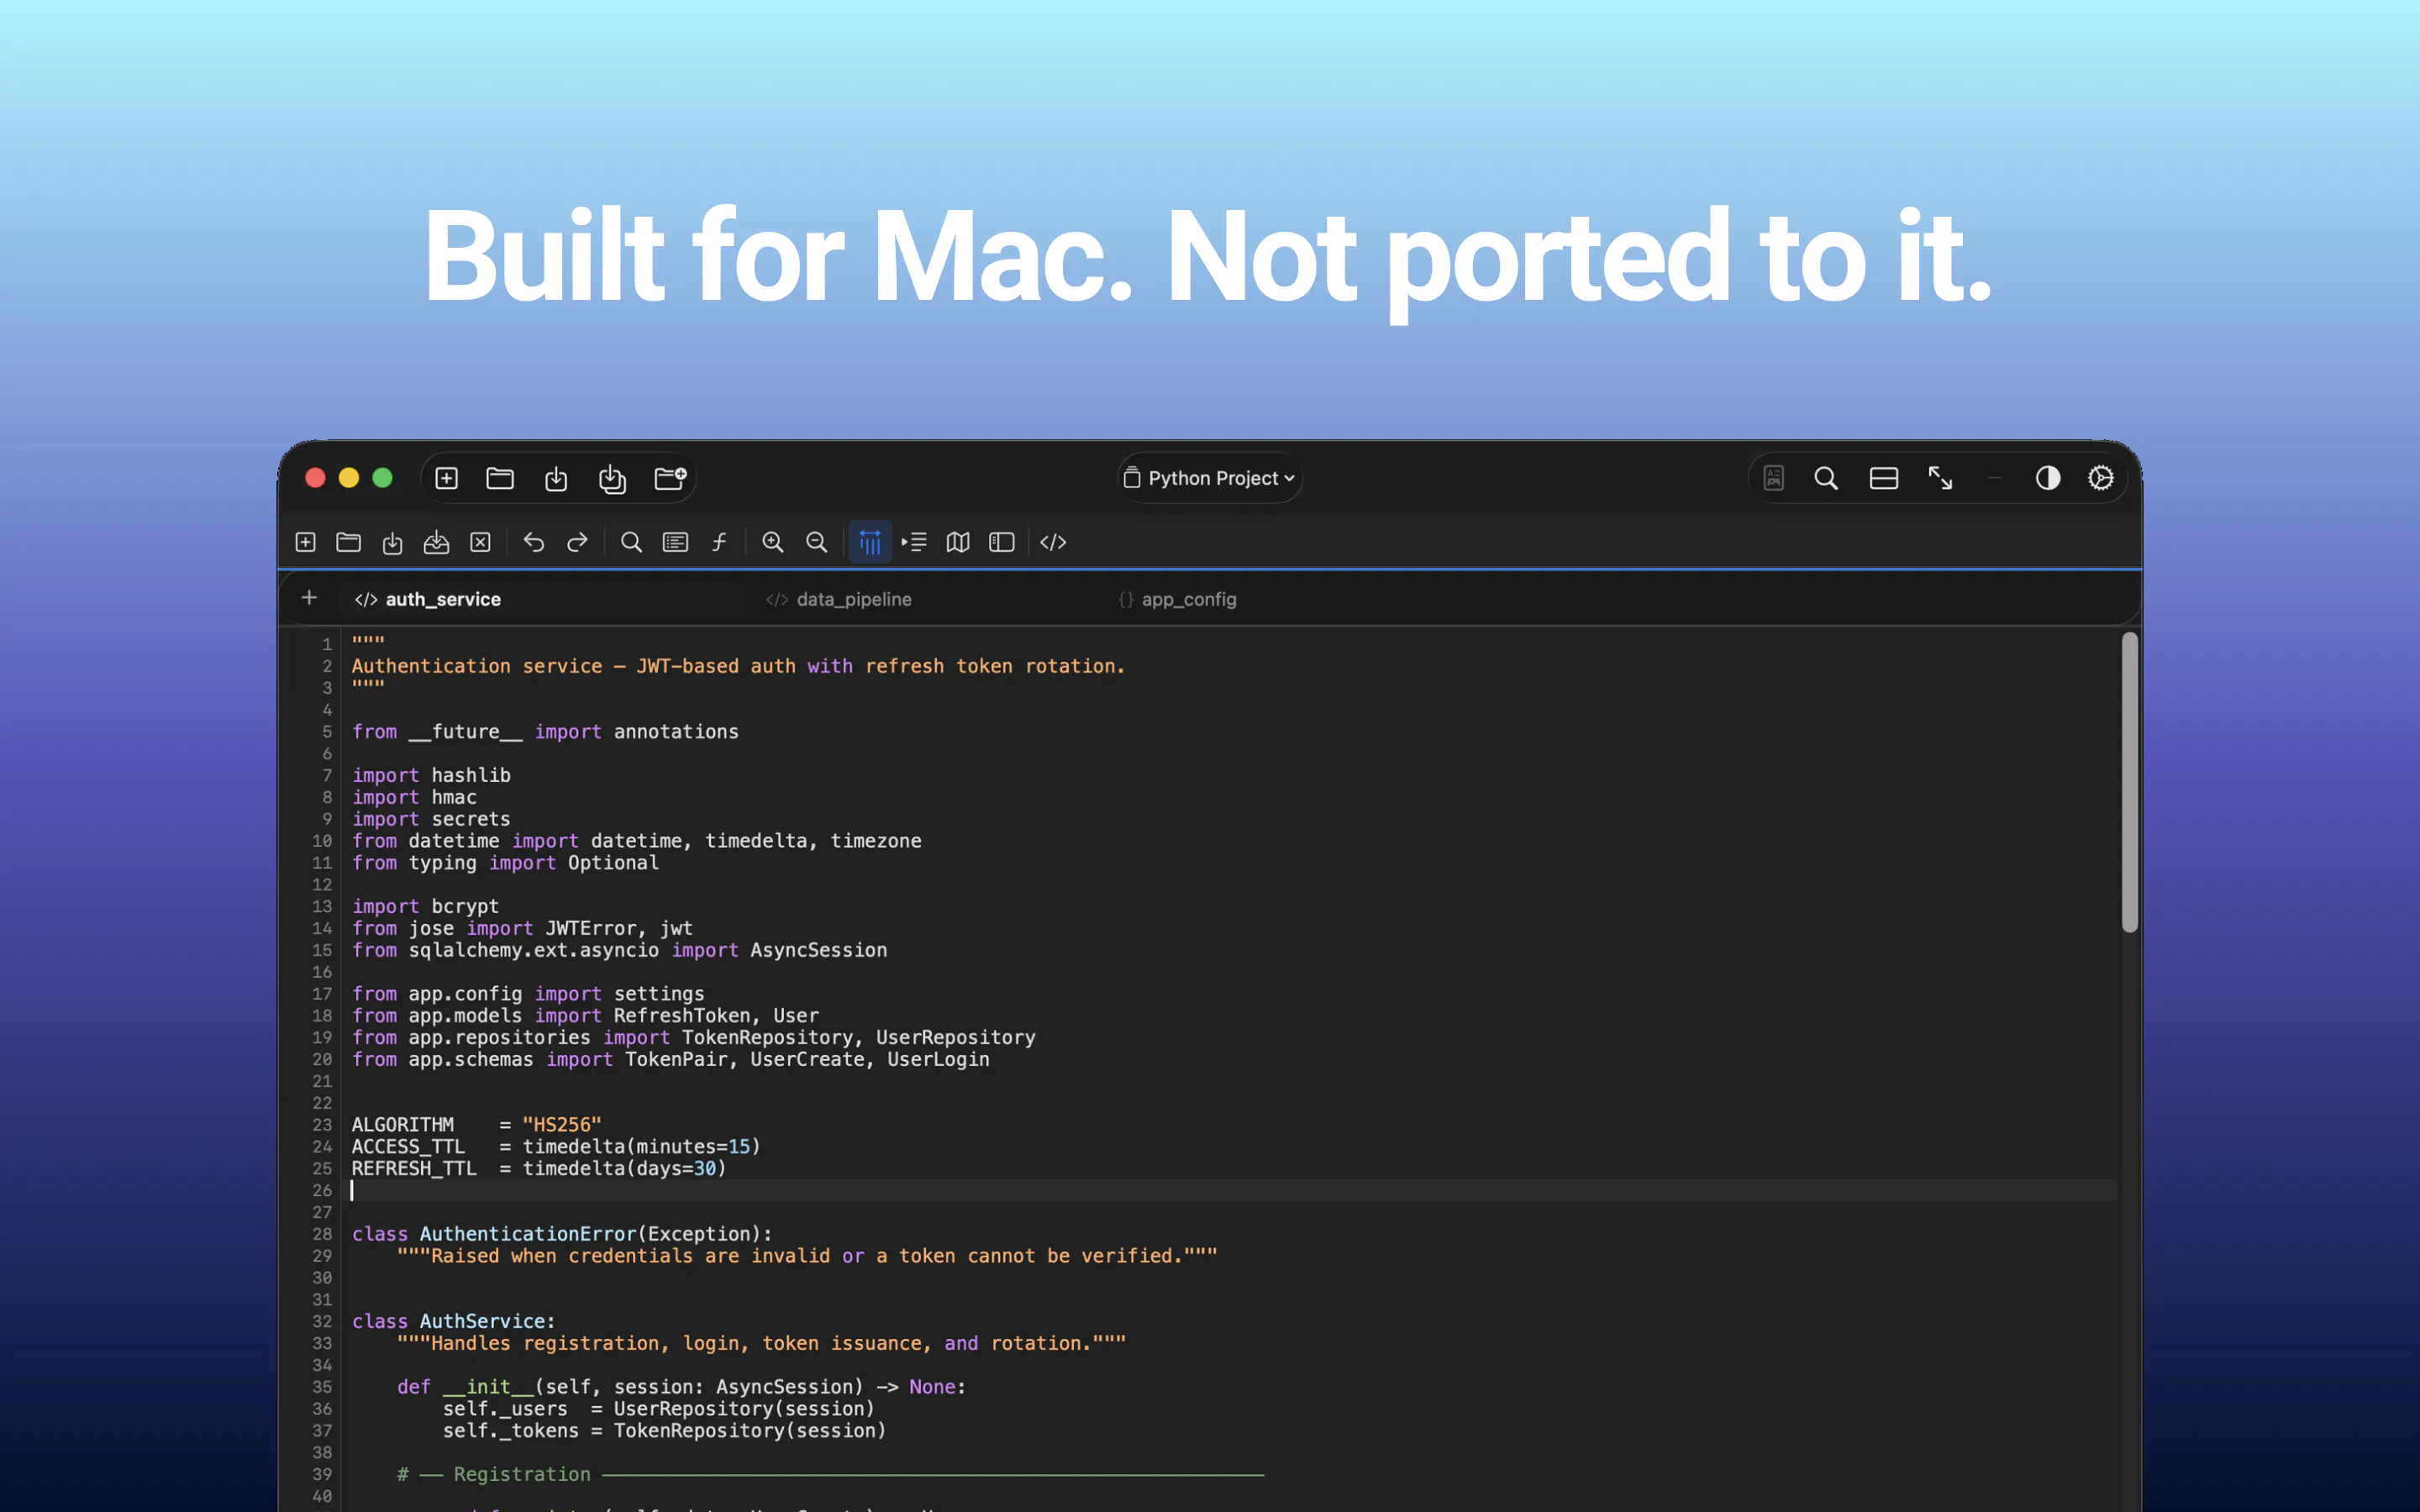Click 'from __future__ import annotations' line
The width and height of the screenshot is (2420, 1512).
tap(545, 732)
